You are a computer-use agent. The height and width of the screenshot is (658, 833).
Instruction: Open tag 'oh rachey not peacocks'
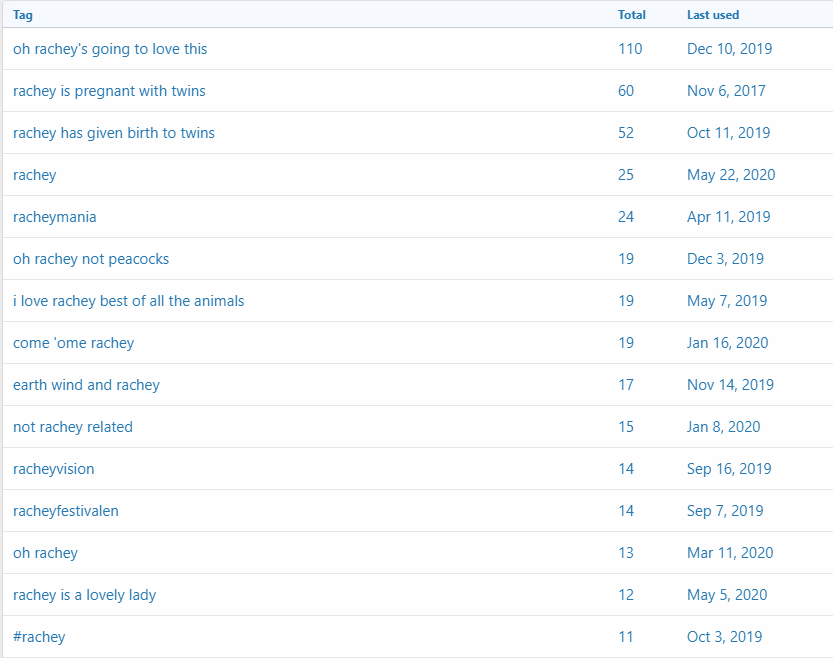91,259
